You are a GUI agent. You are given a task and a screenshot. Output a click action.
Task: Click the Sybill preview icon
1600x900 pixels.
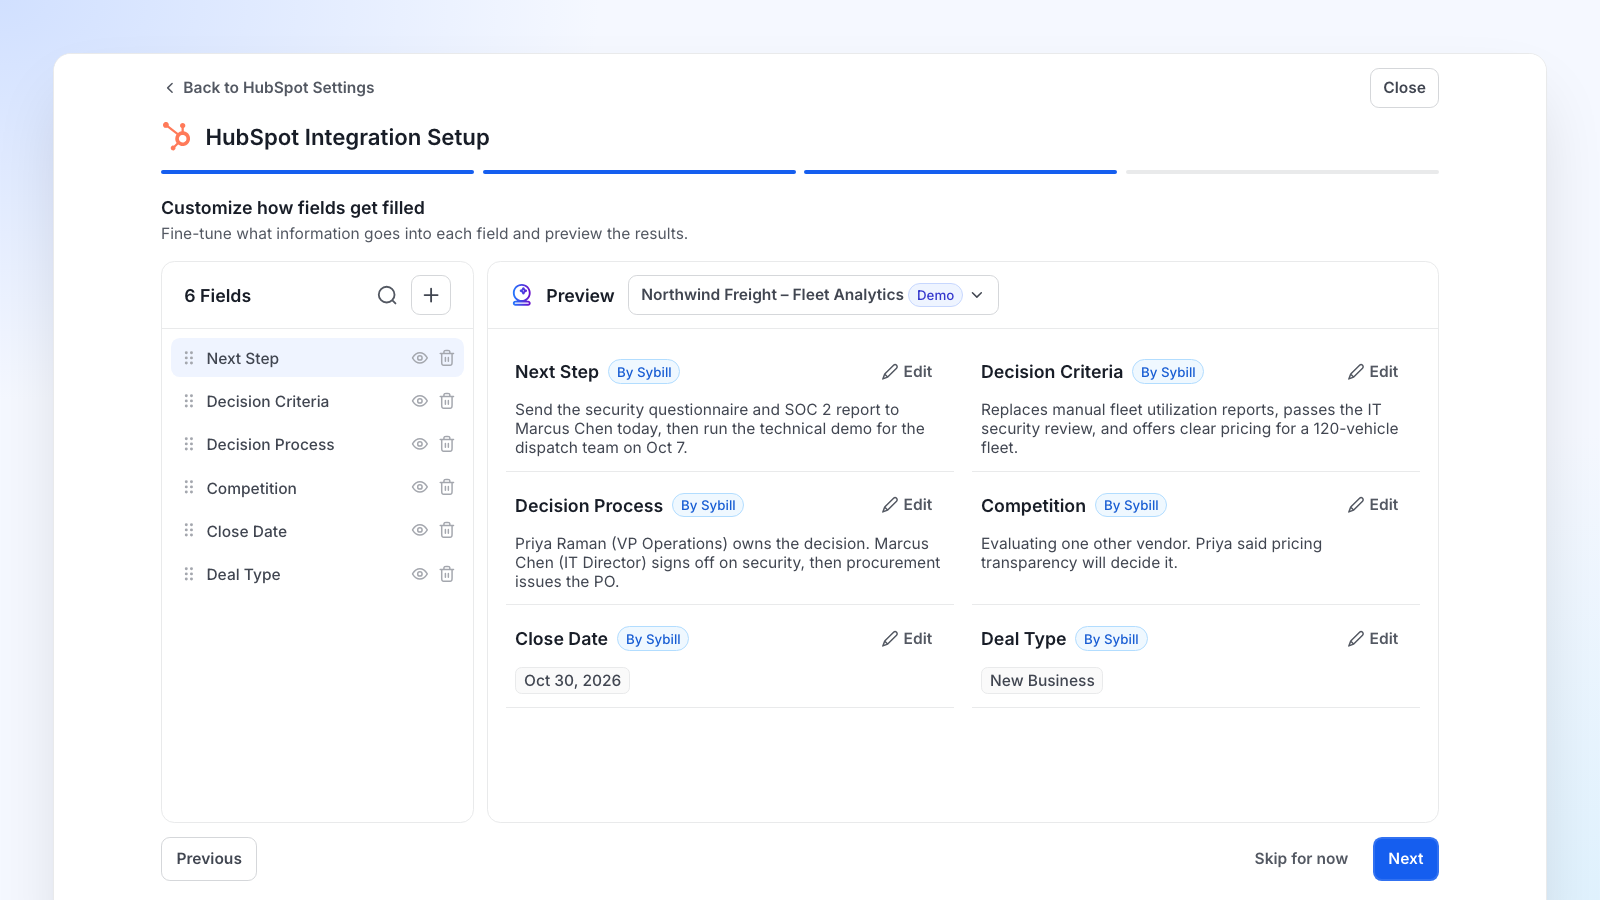(x=522, y=295)
